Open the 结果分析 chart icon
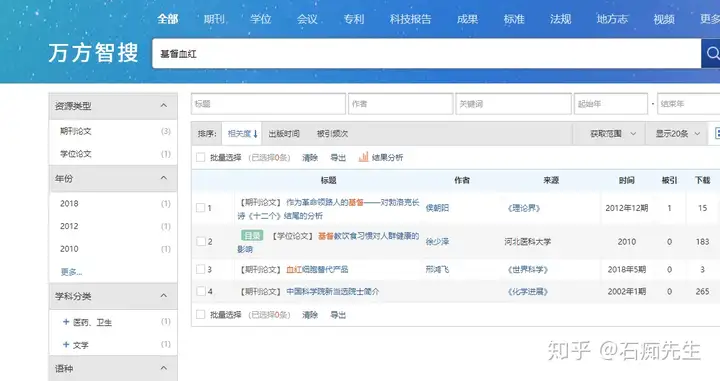 [x=363, y=157]
